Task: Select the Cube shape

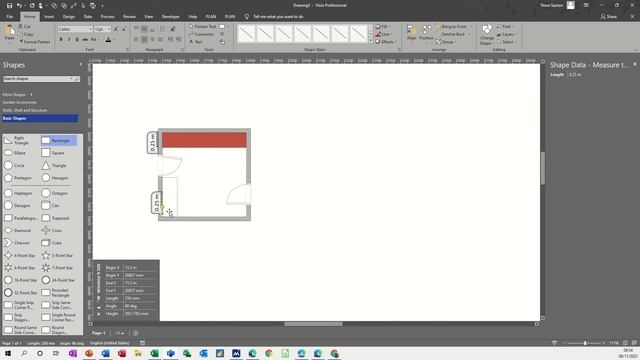Action: click(x=51, y=243)
